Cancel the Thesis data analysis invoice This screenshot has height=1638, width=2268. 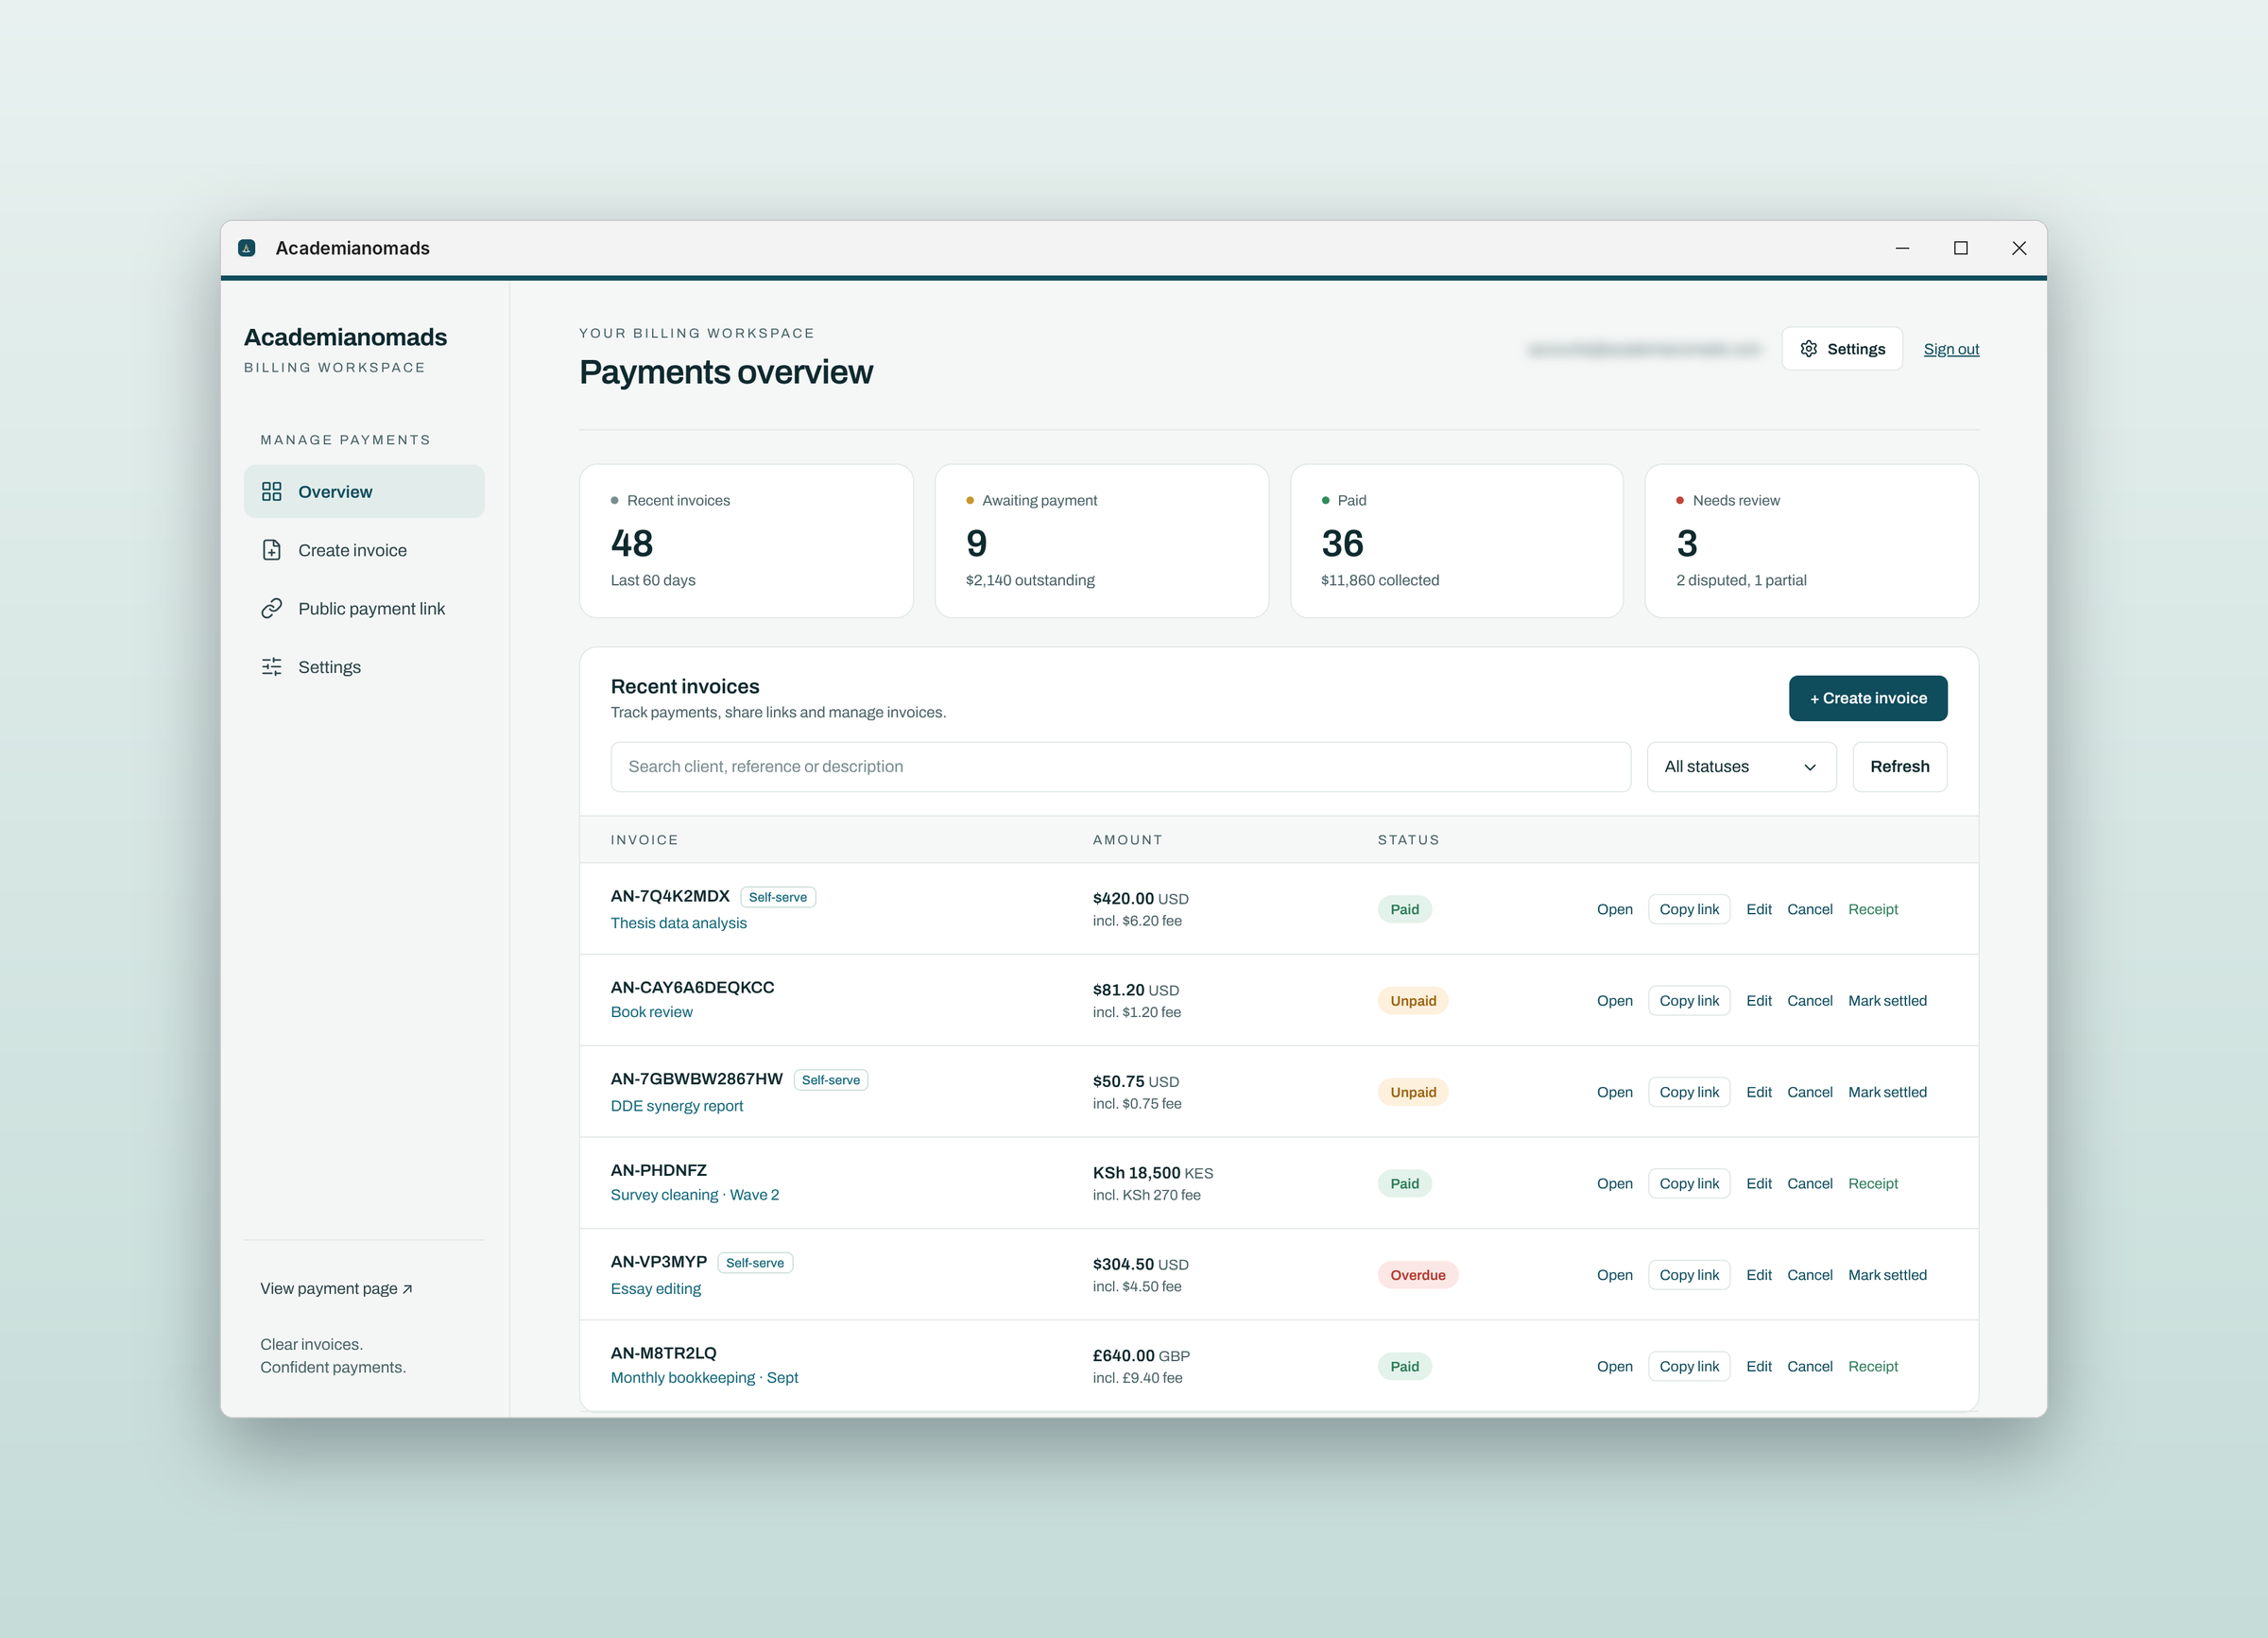[1810, 909]
